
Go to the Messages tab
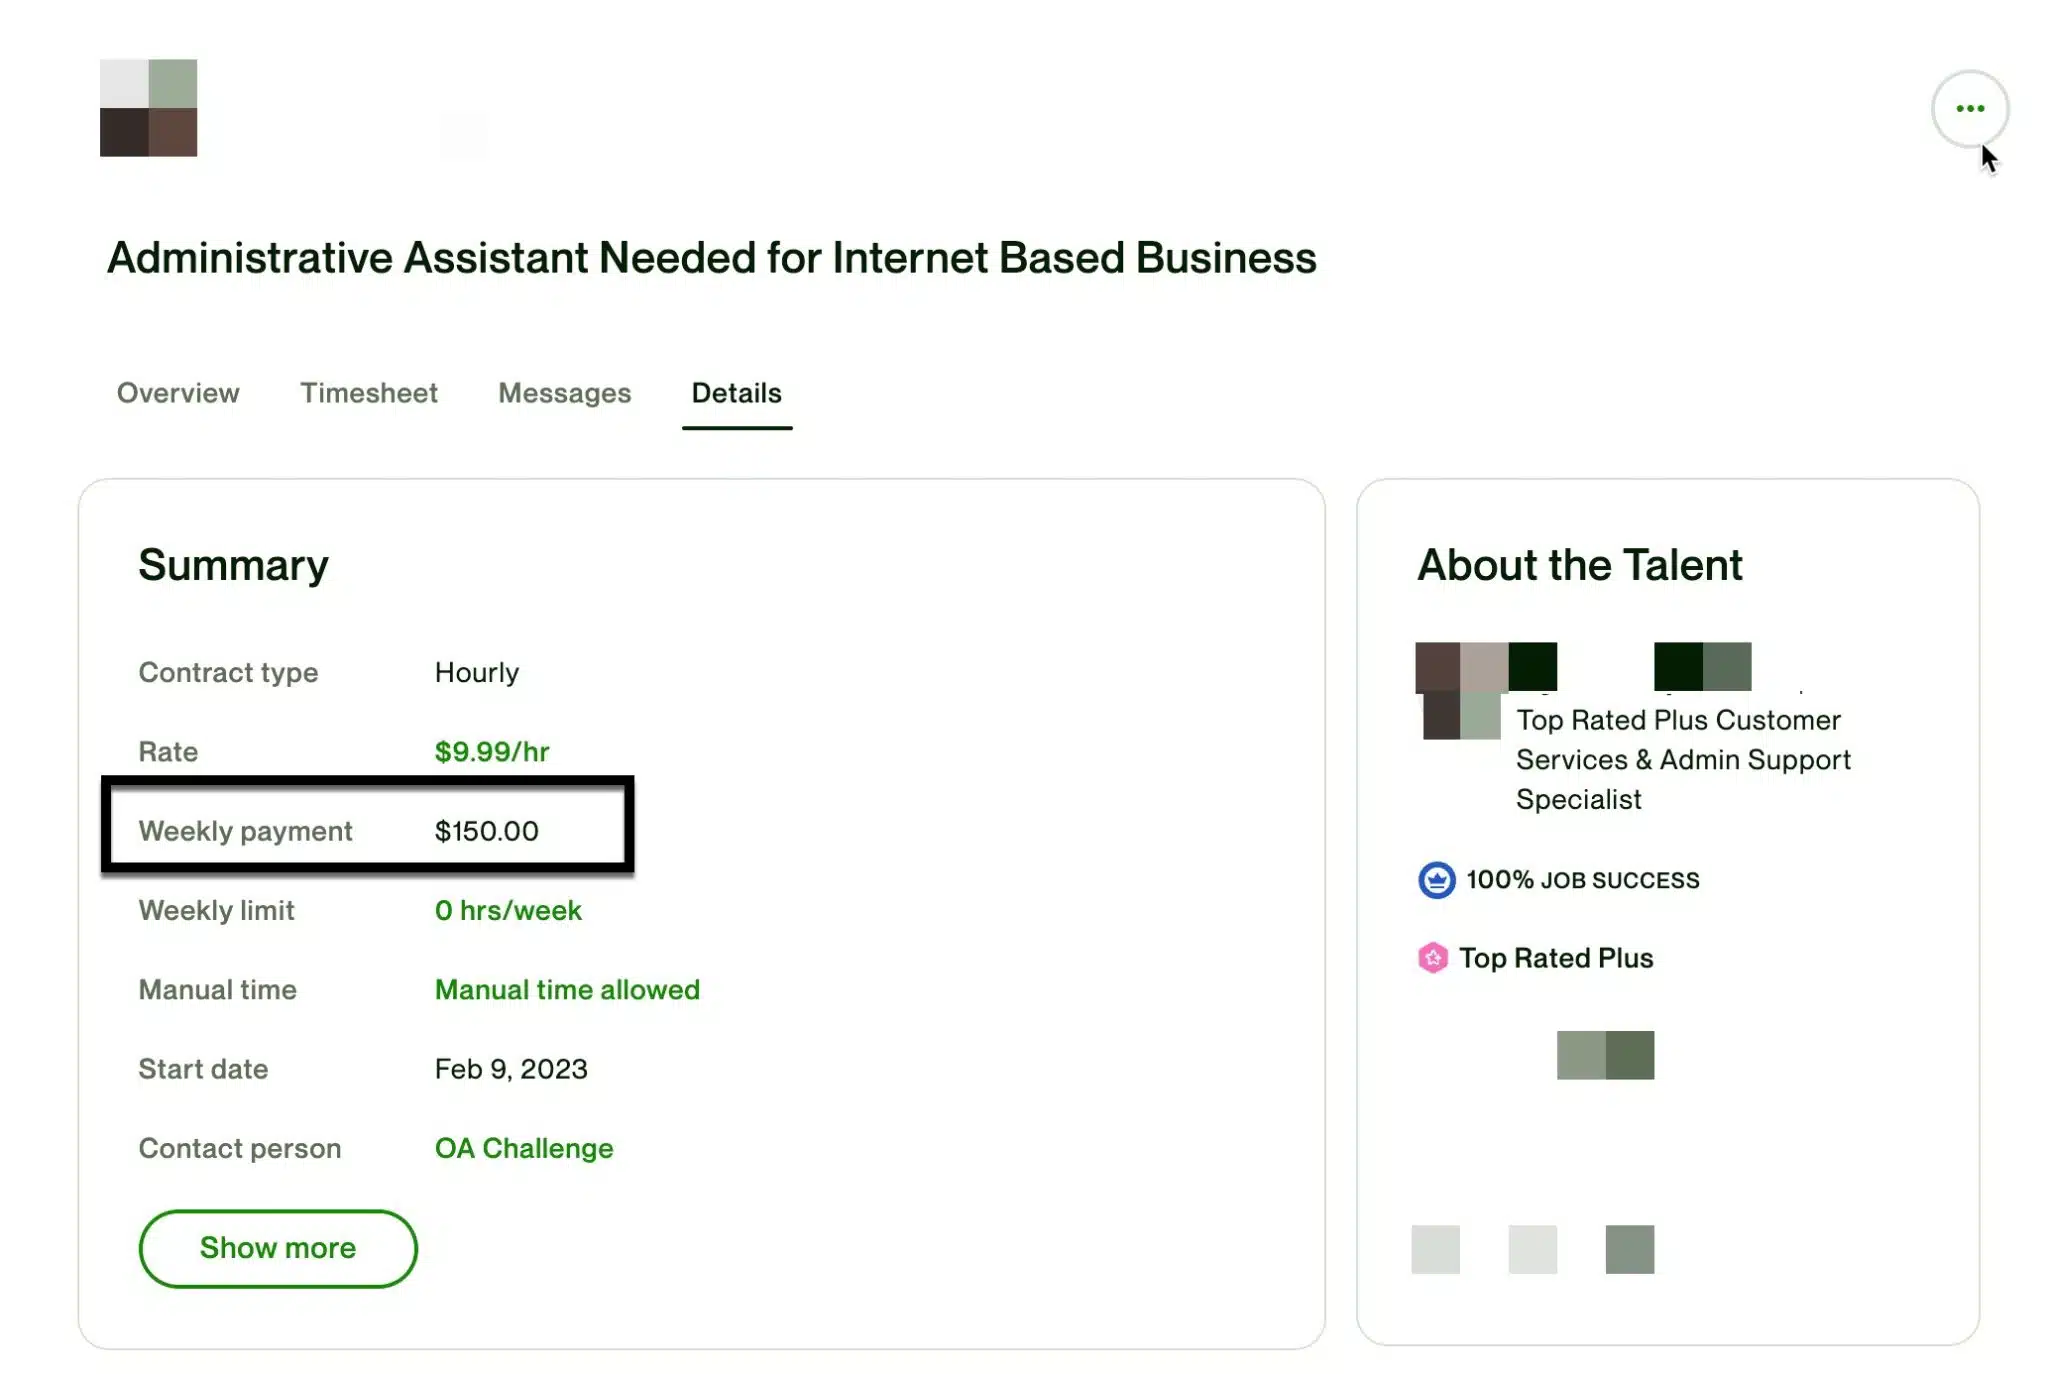coord(564,393)
